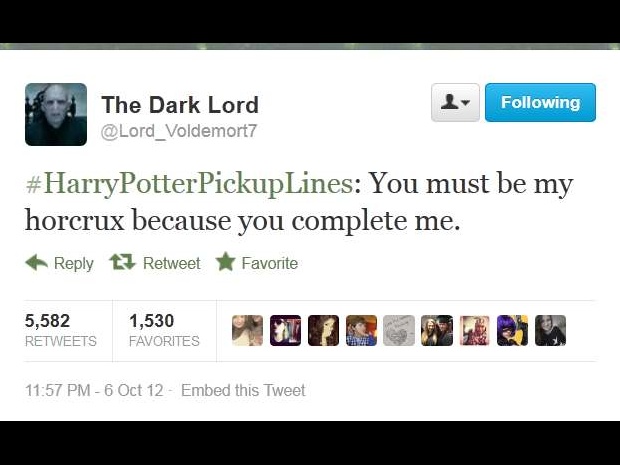Select the first retweeter avatar
620x465 pixels.
click(248, 331)
